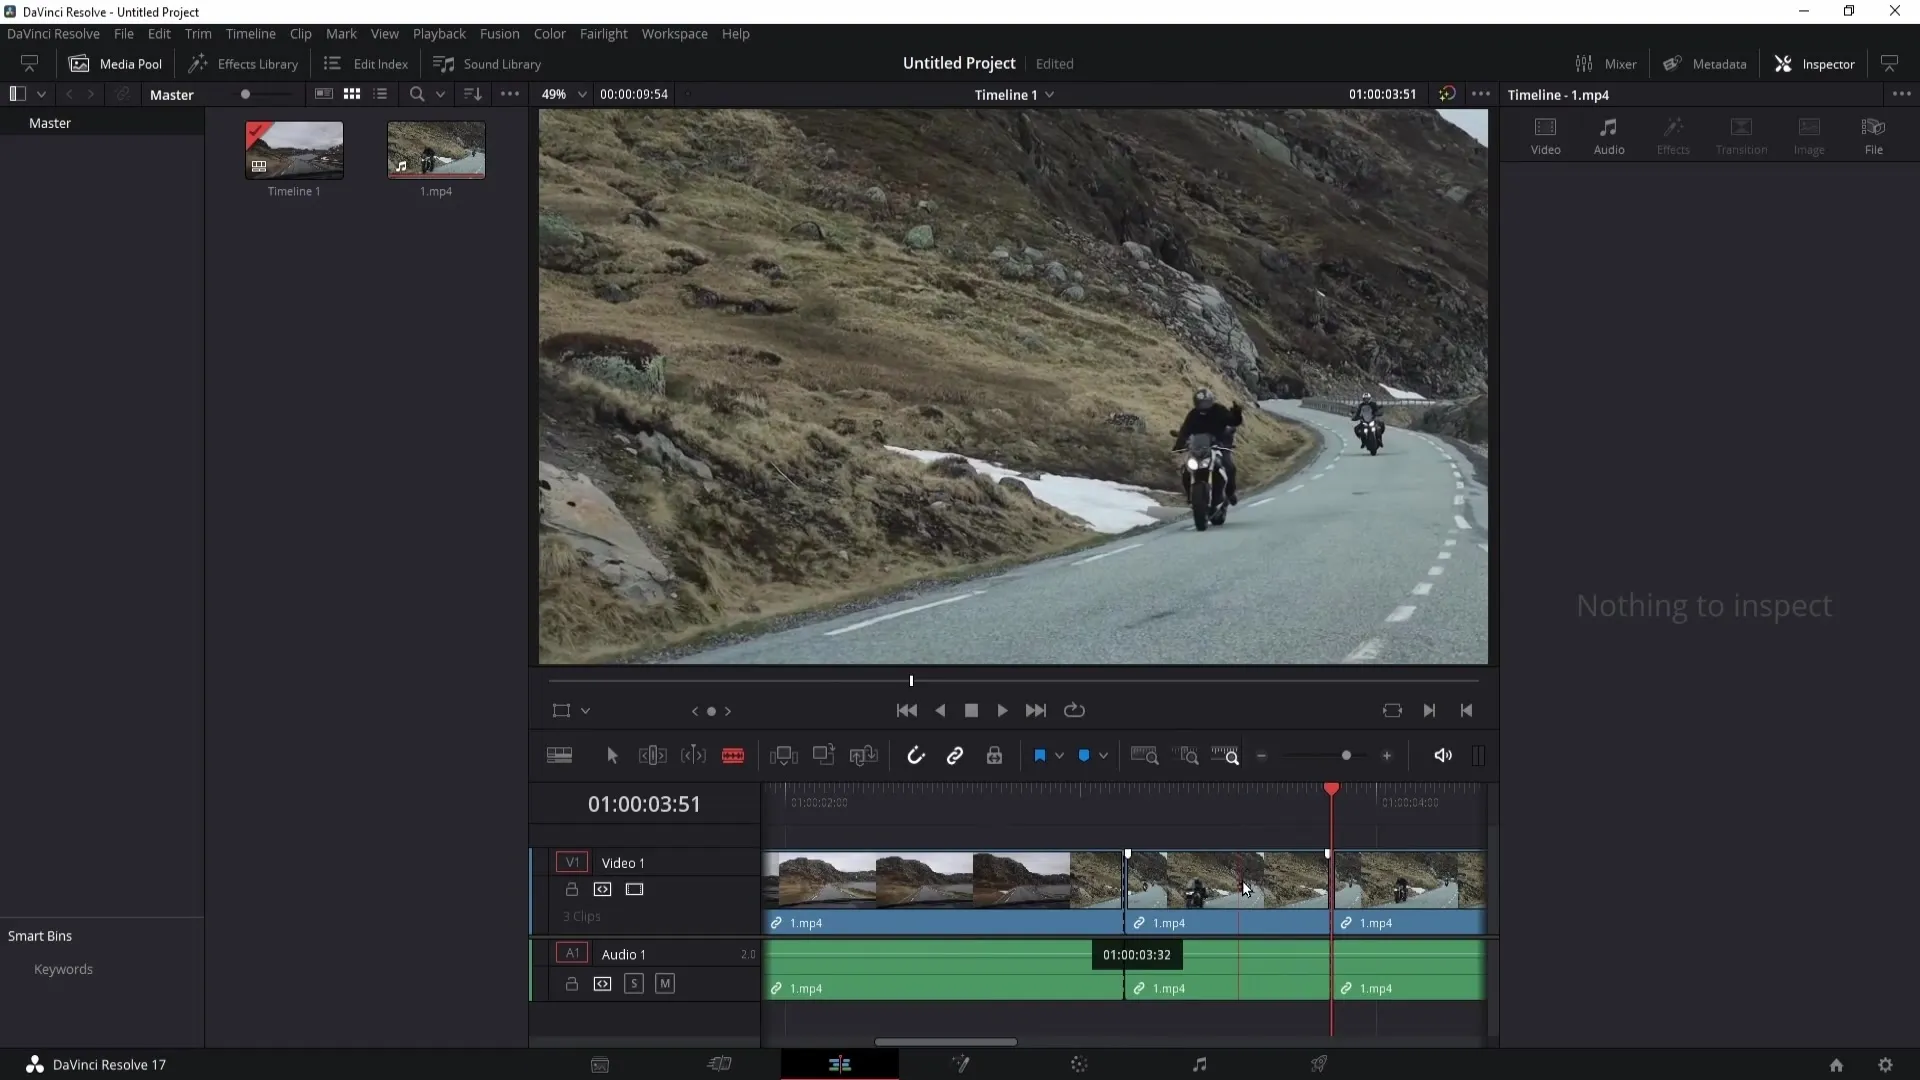Open Media Pool options three-dot menu
Viewport: 1920px width, 1080px height.
510,94
